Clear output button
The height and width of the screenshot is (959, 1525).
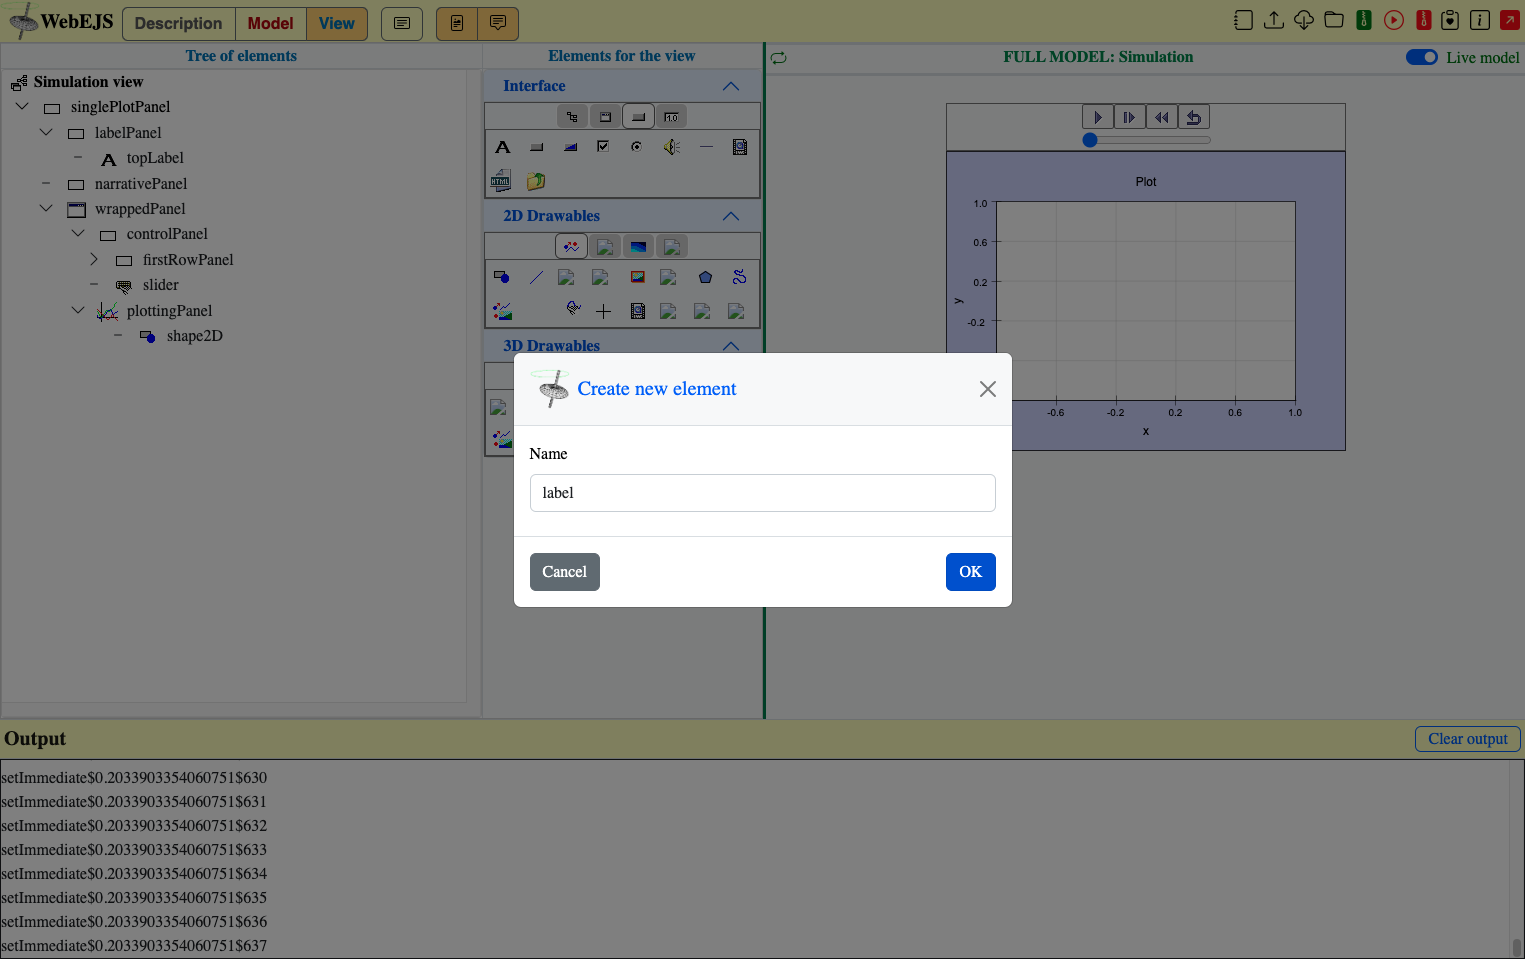[x=1467, y=739]
